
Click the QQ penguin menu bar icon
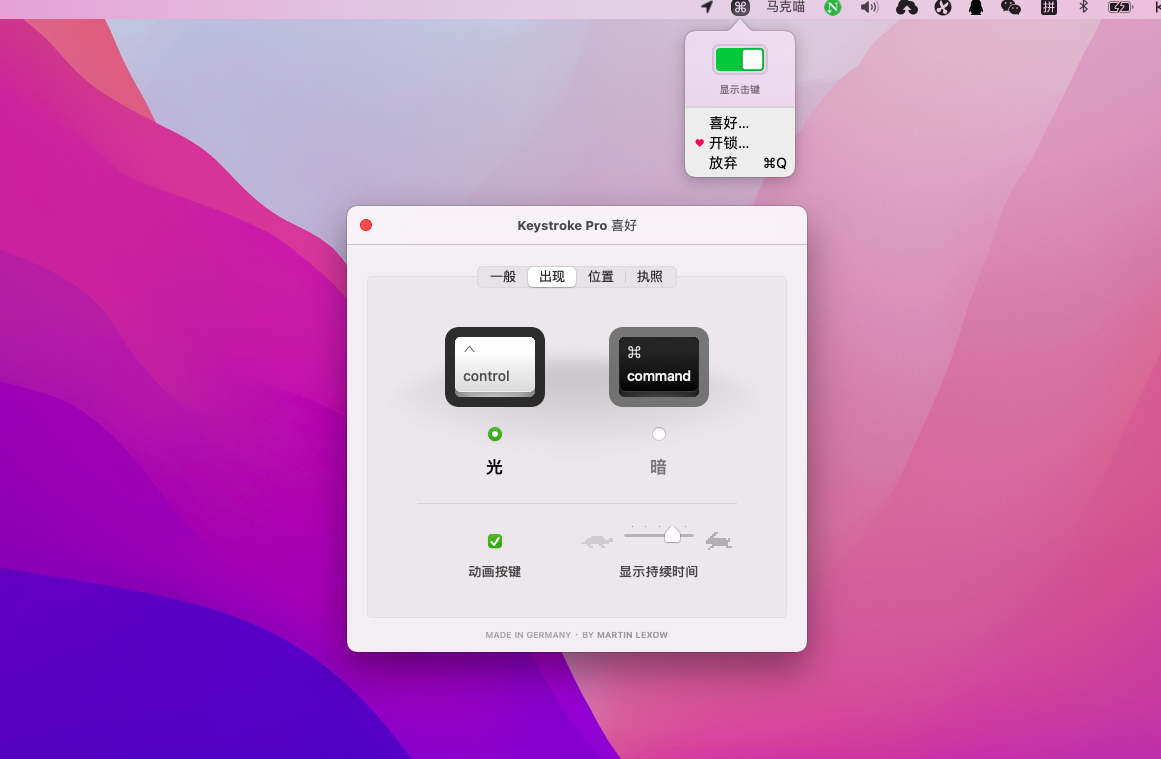976,8
